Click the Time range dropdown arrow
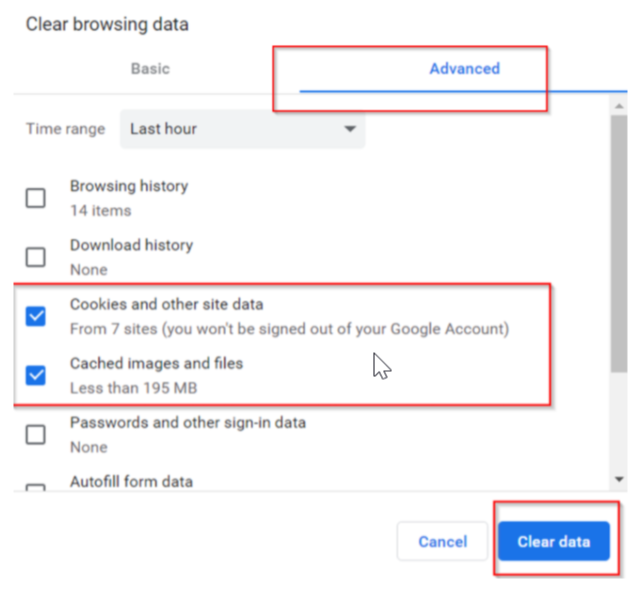This screenshot has height=601, width=644. (x=349, y=129)
